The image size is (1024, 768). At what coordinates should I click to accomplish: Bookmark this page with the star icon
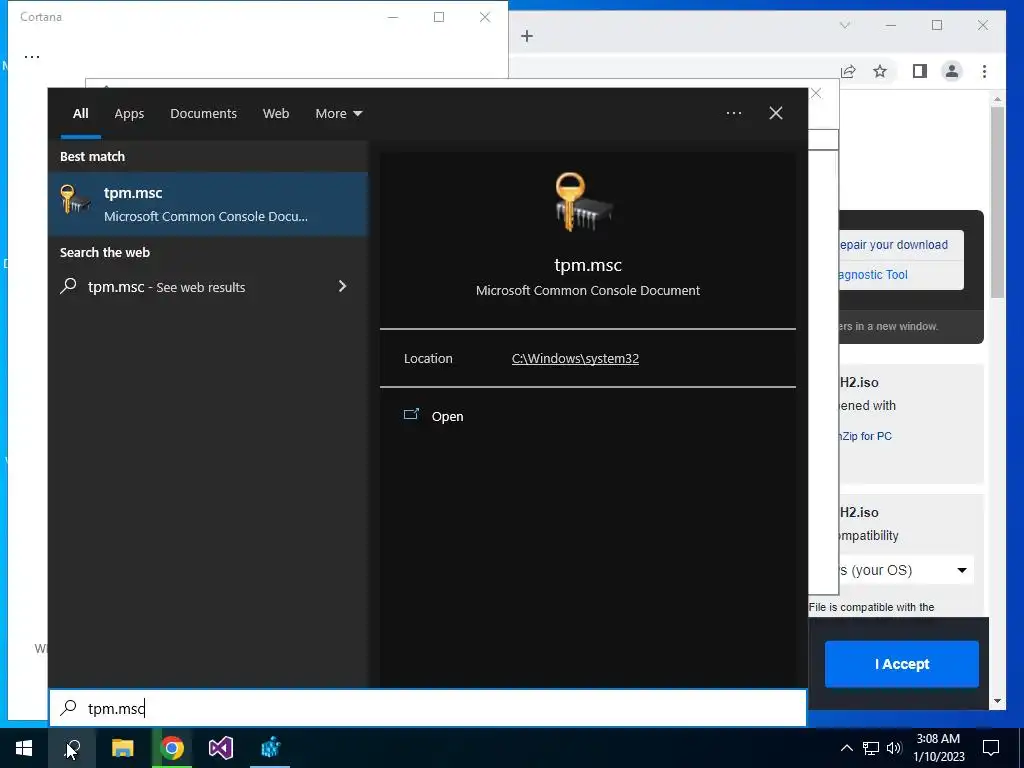tap(880, 71)
